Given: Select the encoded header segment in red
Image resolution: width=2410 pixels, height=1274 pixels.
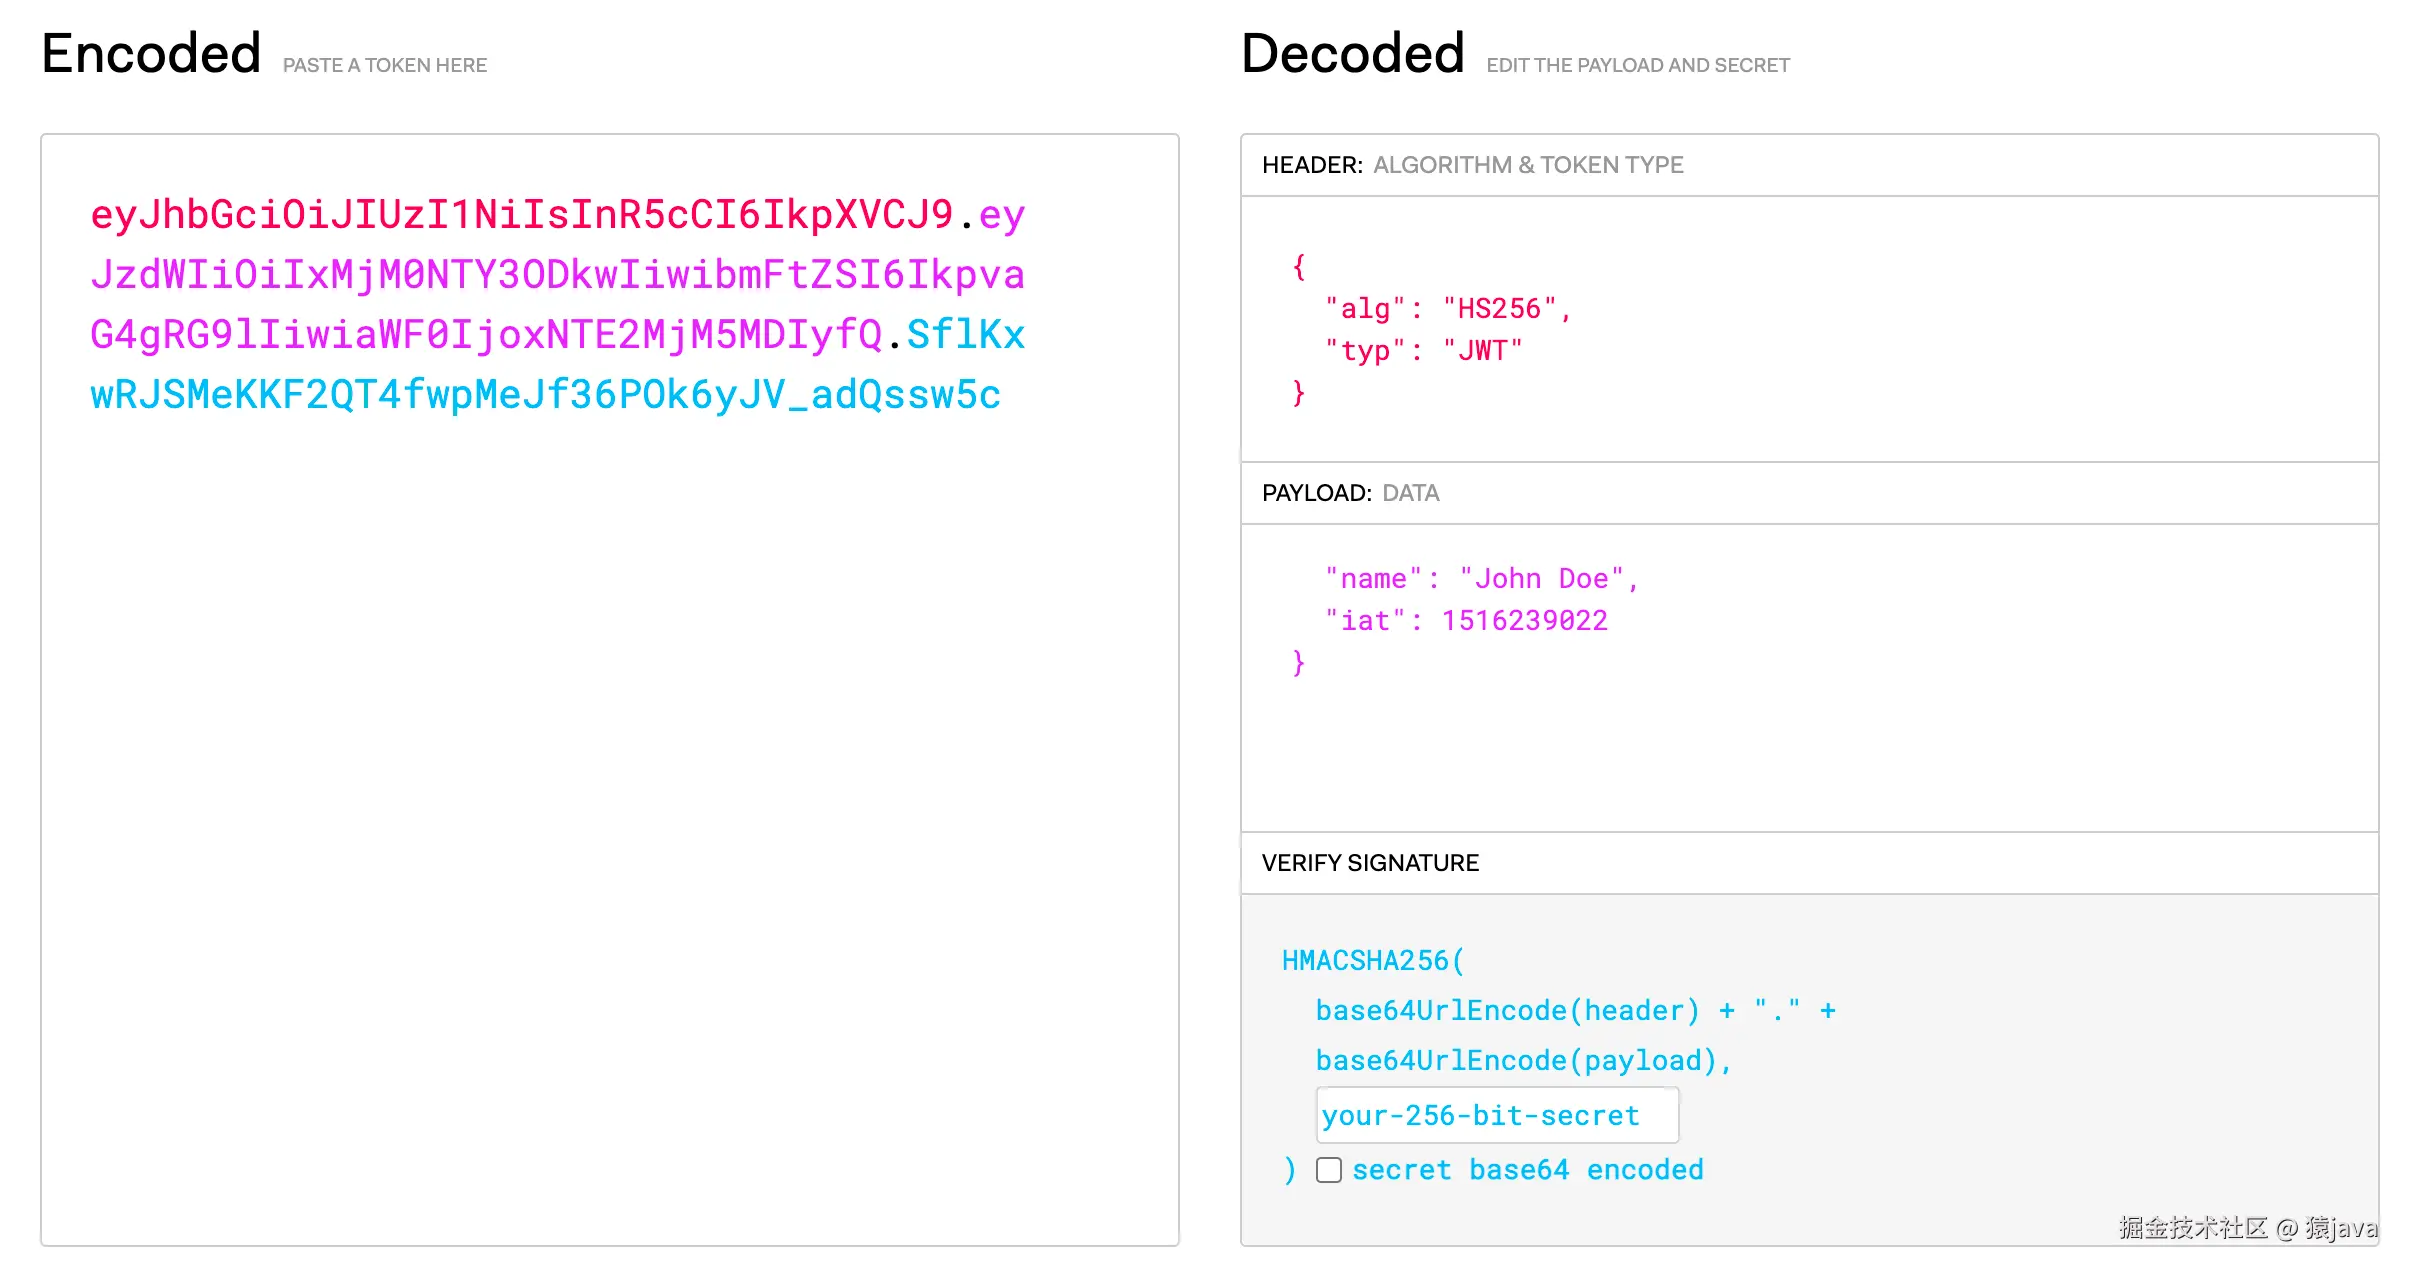Looking at the screenshot, I should tap(520, 214).
